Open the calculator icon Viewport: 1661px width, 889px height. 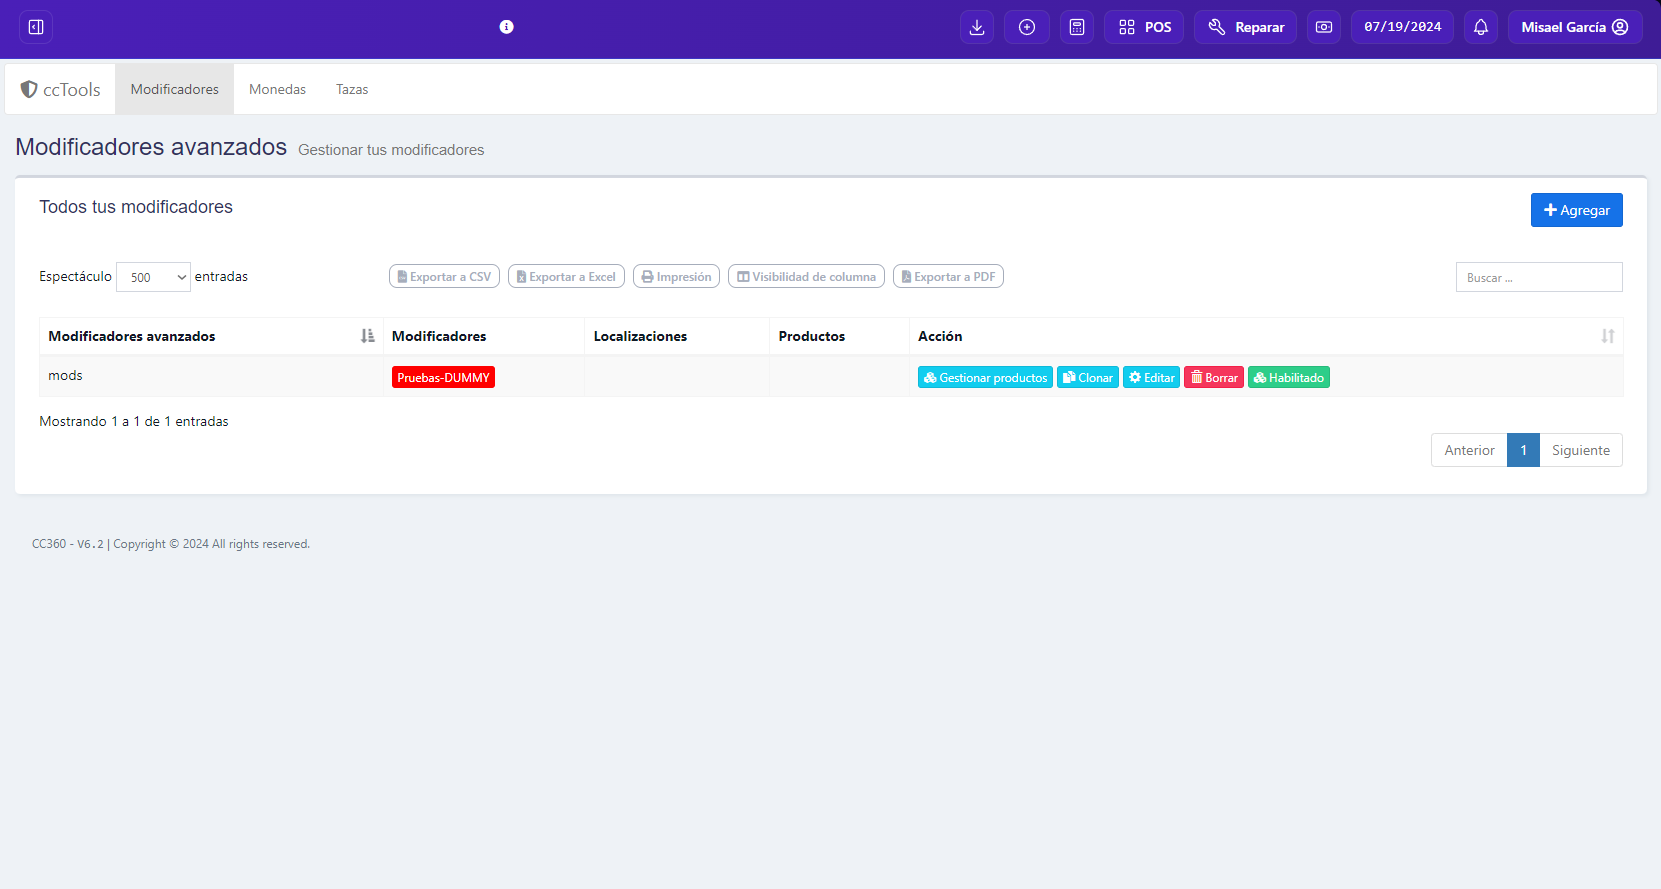coord(1077,27)
